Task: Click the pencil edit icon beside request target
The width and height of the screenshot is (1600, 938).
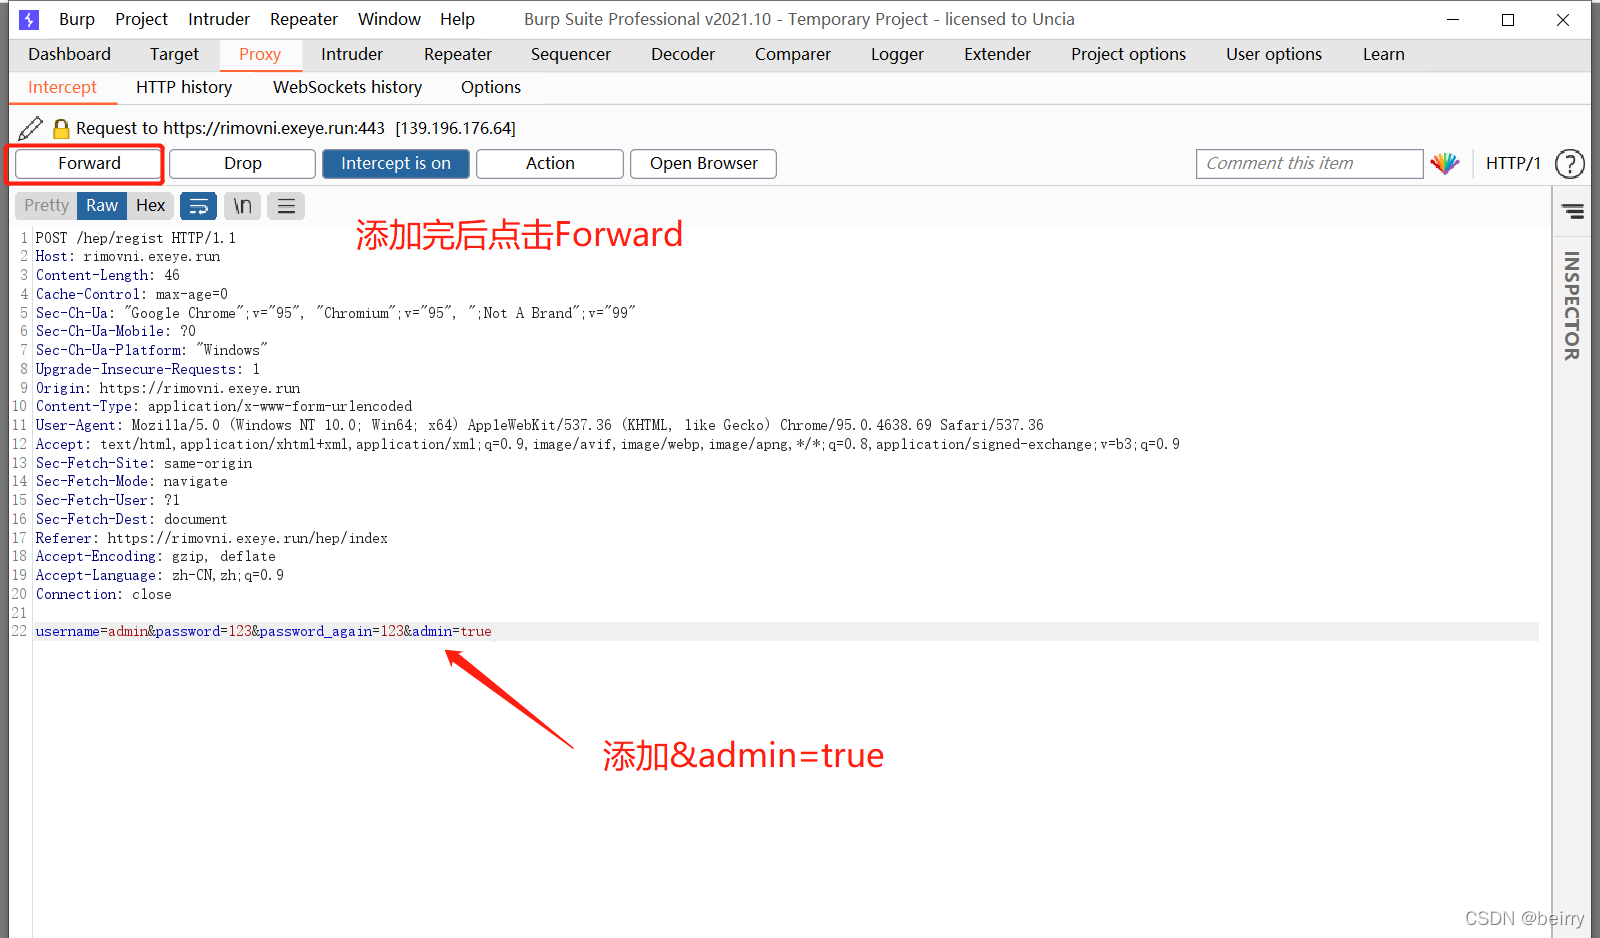Action: (x=31, y=128)
